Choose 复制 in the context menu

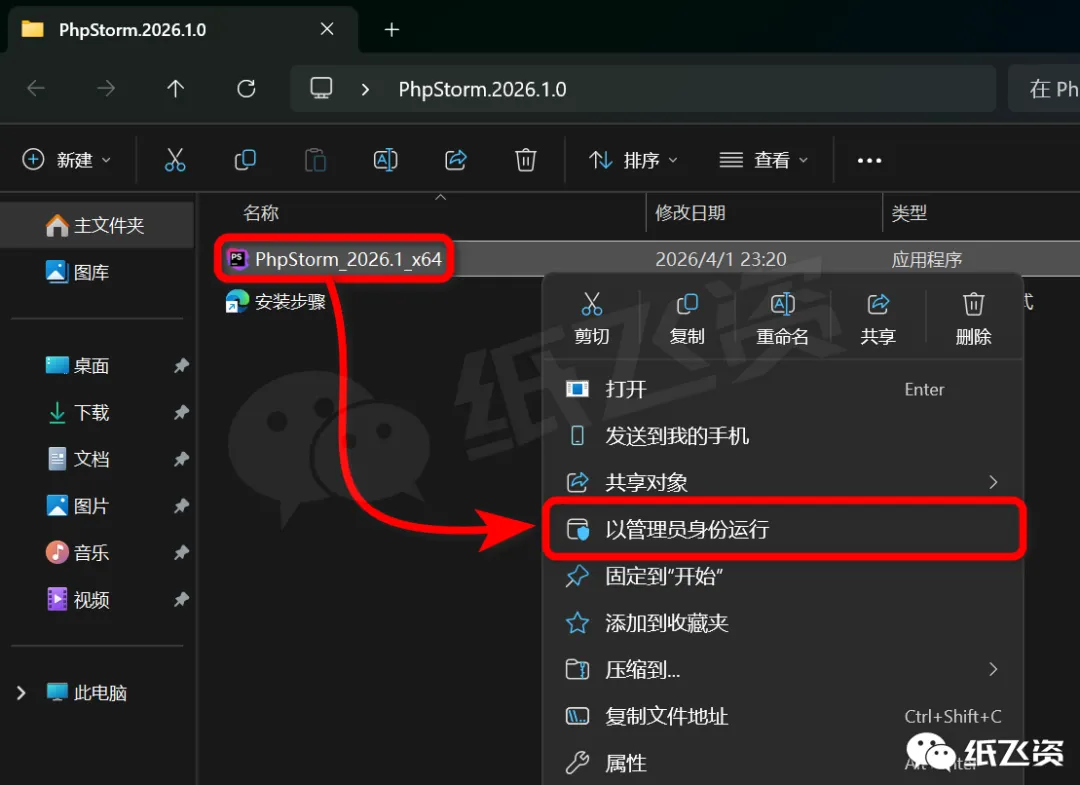pyautogui.click(x=687, y=318)
